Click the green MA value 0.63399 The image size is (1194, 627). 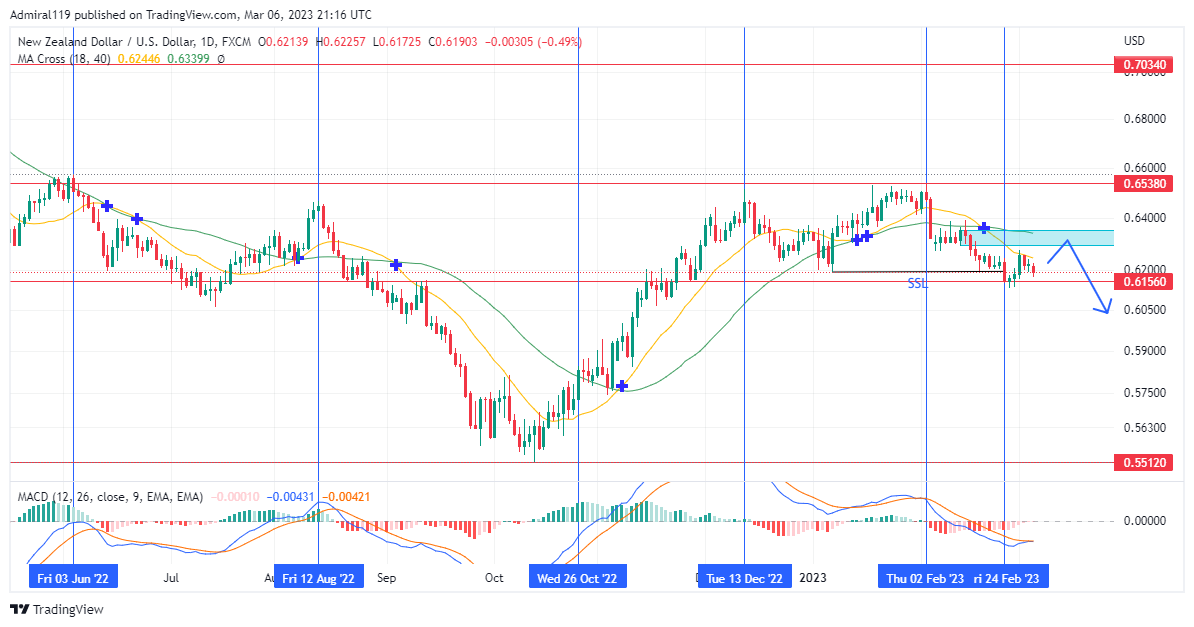point(188,59)
